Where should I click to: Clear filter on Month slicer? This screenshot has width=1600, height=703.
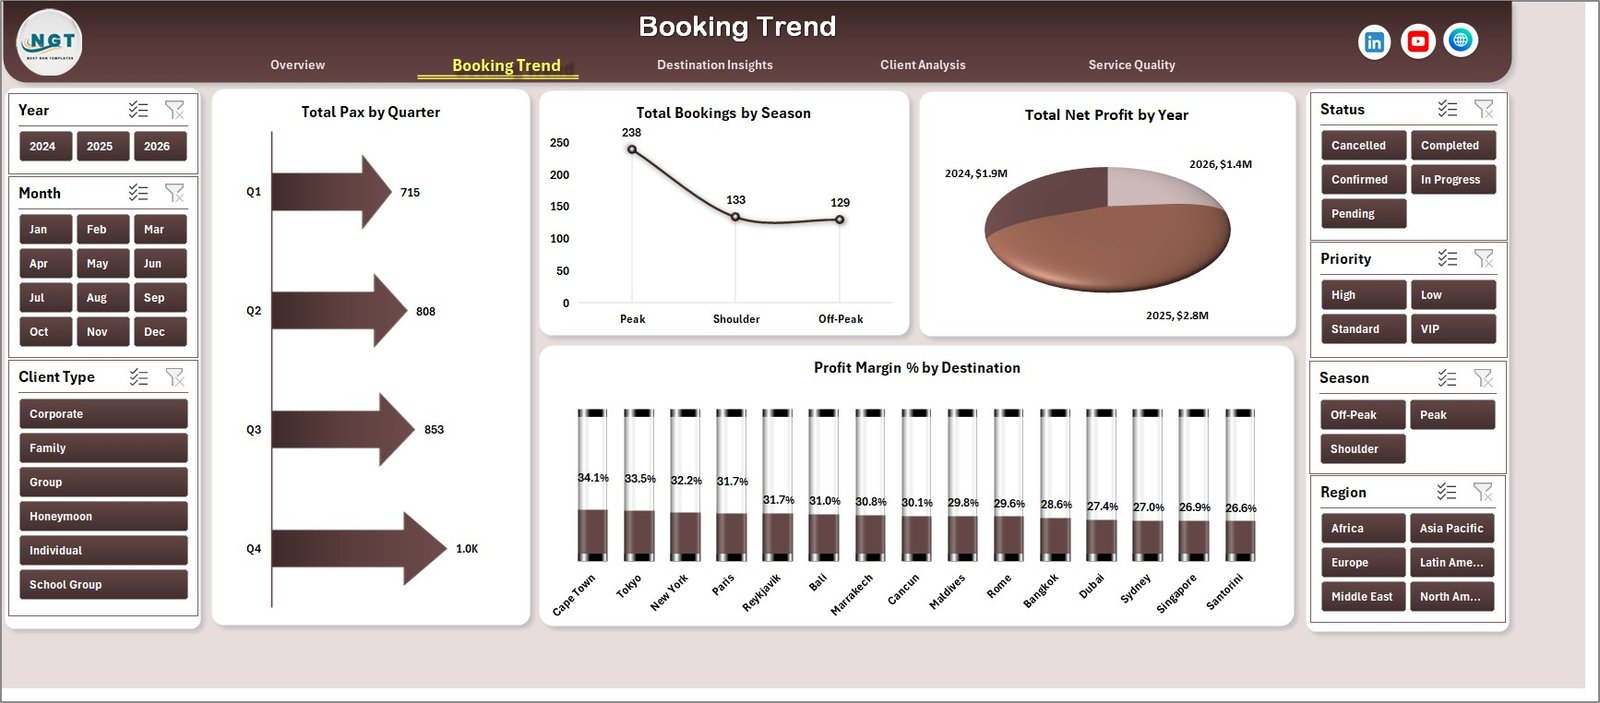point(175,193)
